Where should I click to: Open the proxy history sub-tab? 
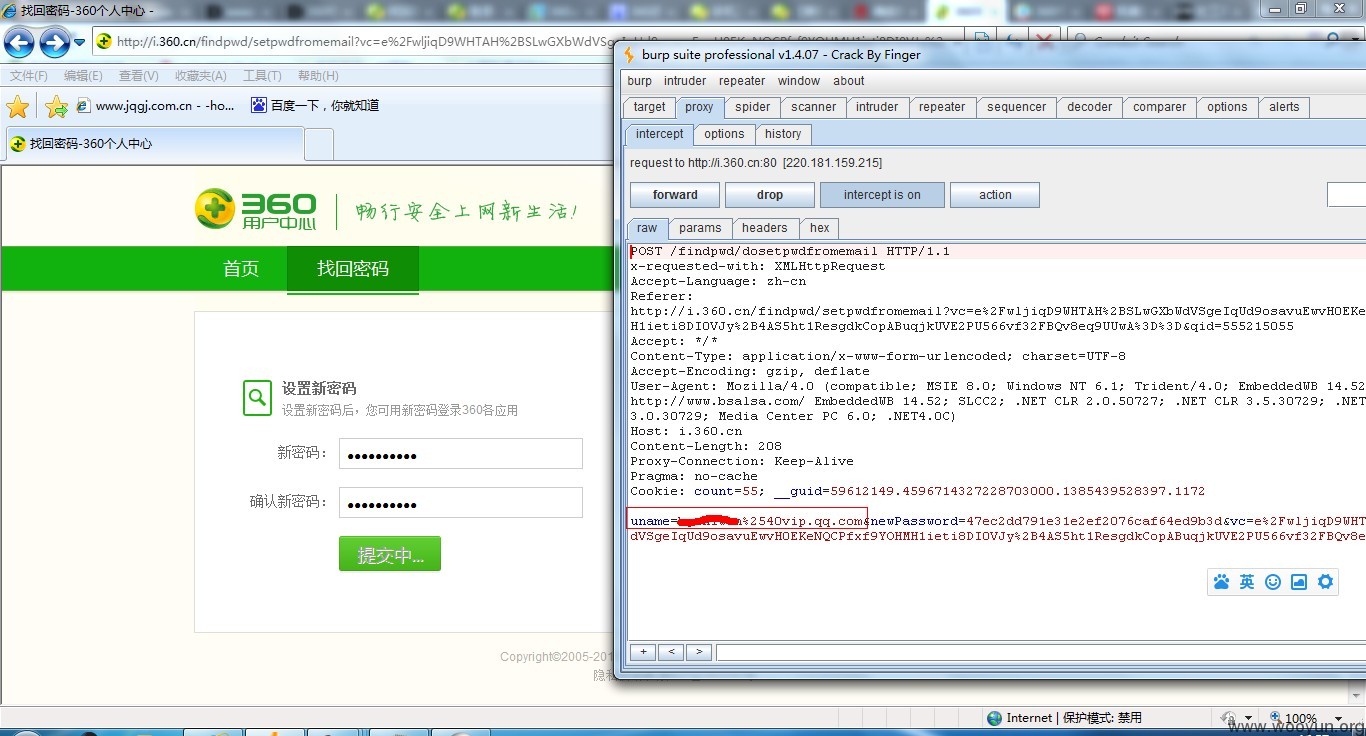pos(783,134)
